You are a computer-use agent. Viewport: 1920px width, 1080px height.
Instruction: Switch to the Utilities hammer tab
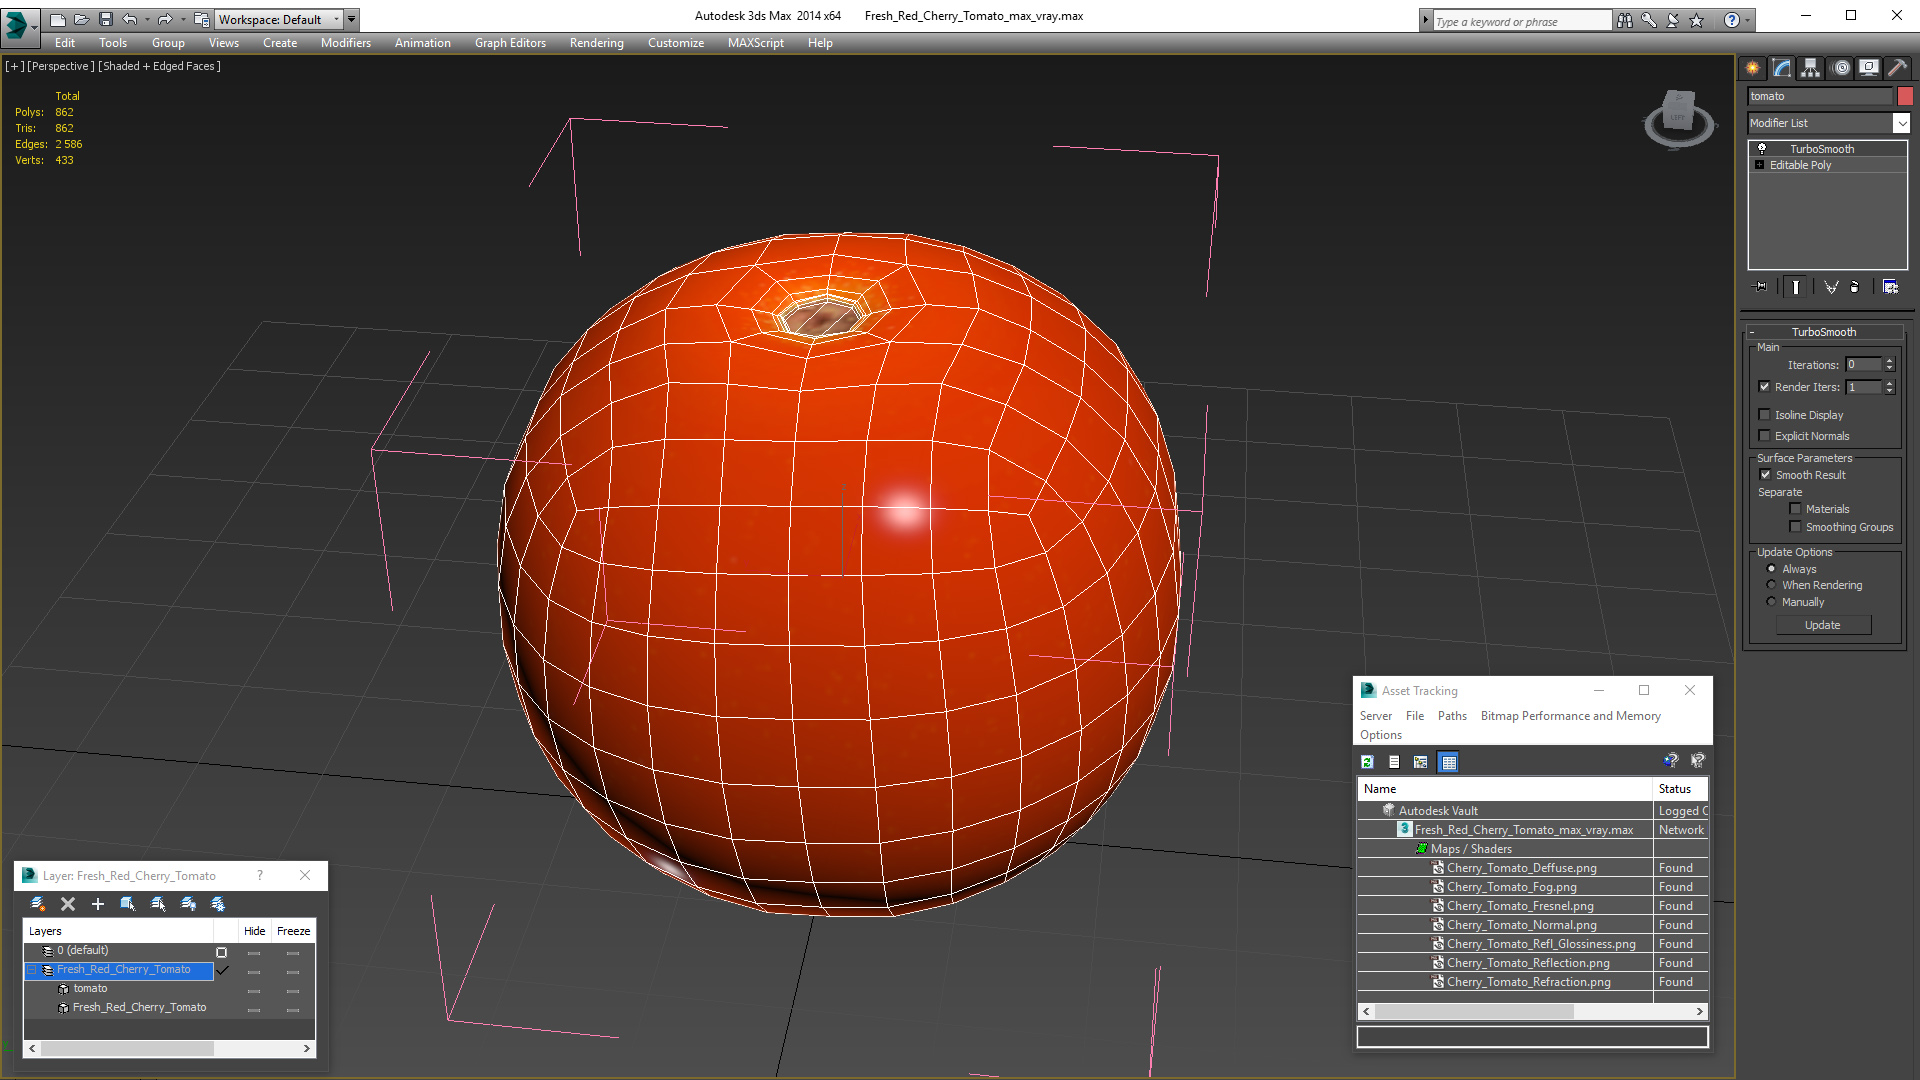pos(1897,68)
